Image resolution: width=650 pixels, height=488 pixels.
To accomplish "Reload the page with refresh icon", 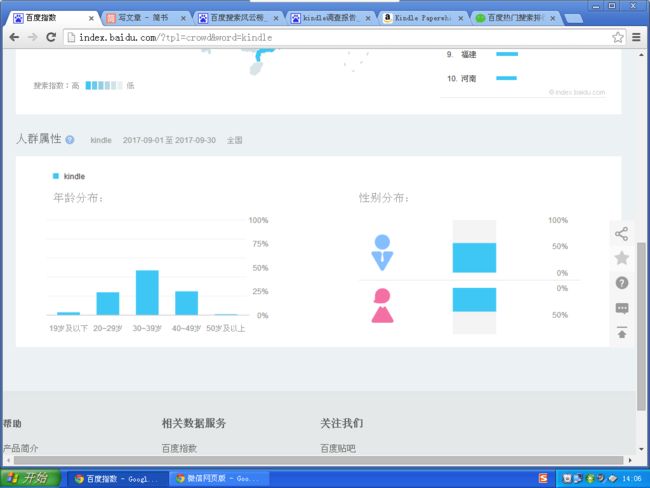I will [x=51, y=37].
